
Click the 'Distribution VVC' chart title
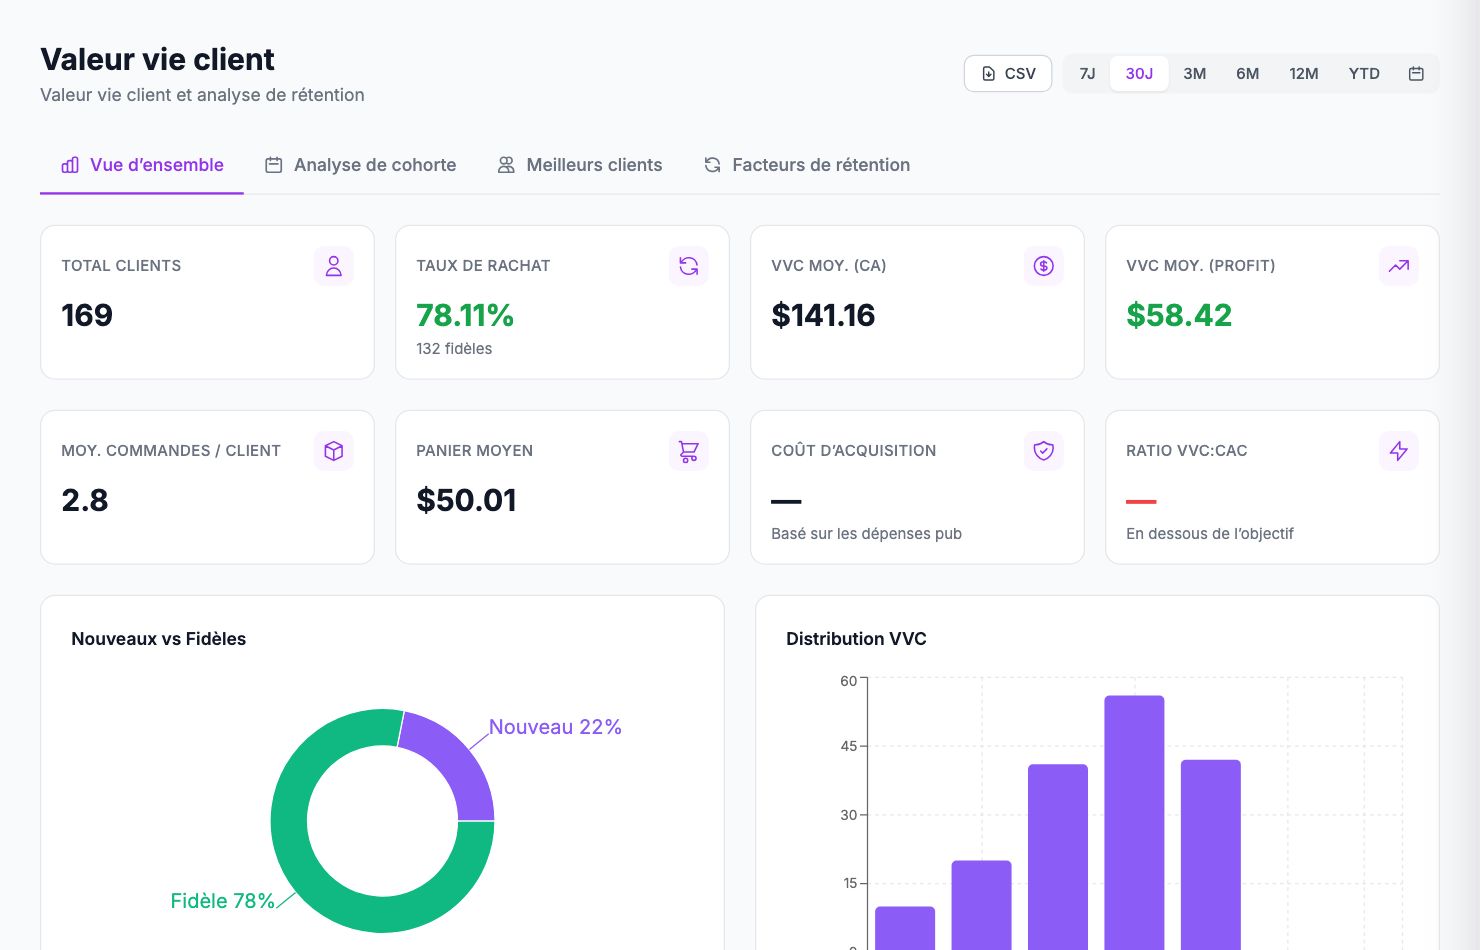click(856, 639)
